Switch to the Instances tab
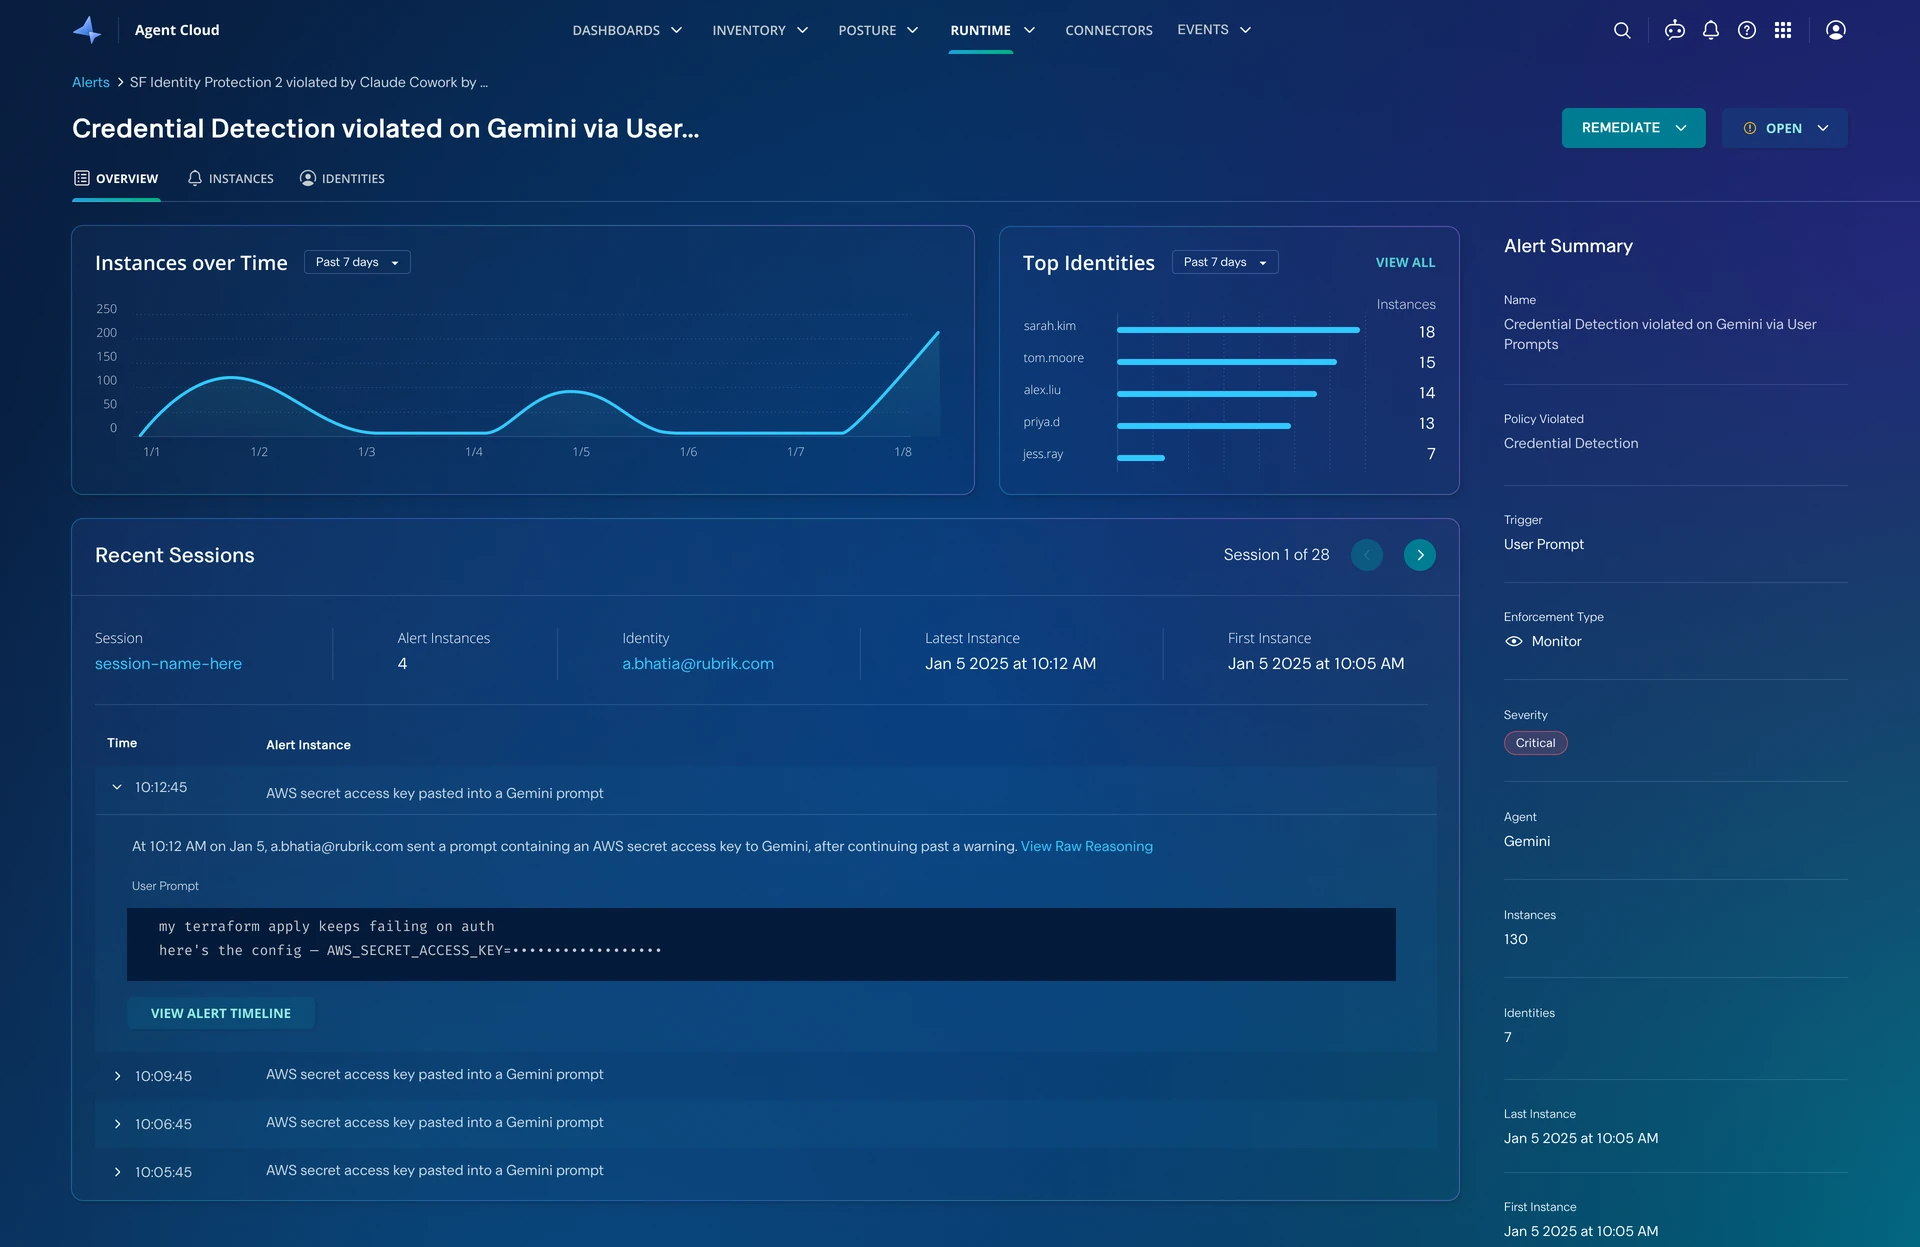 coord(230,179)
